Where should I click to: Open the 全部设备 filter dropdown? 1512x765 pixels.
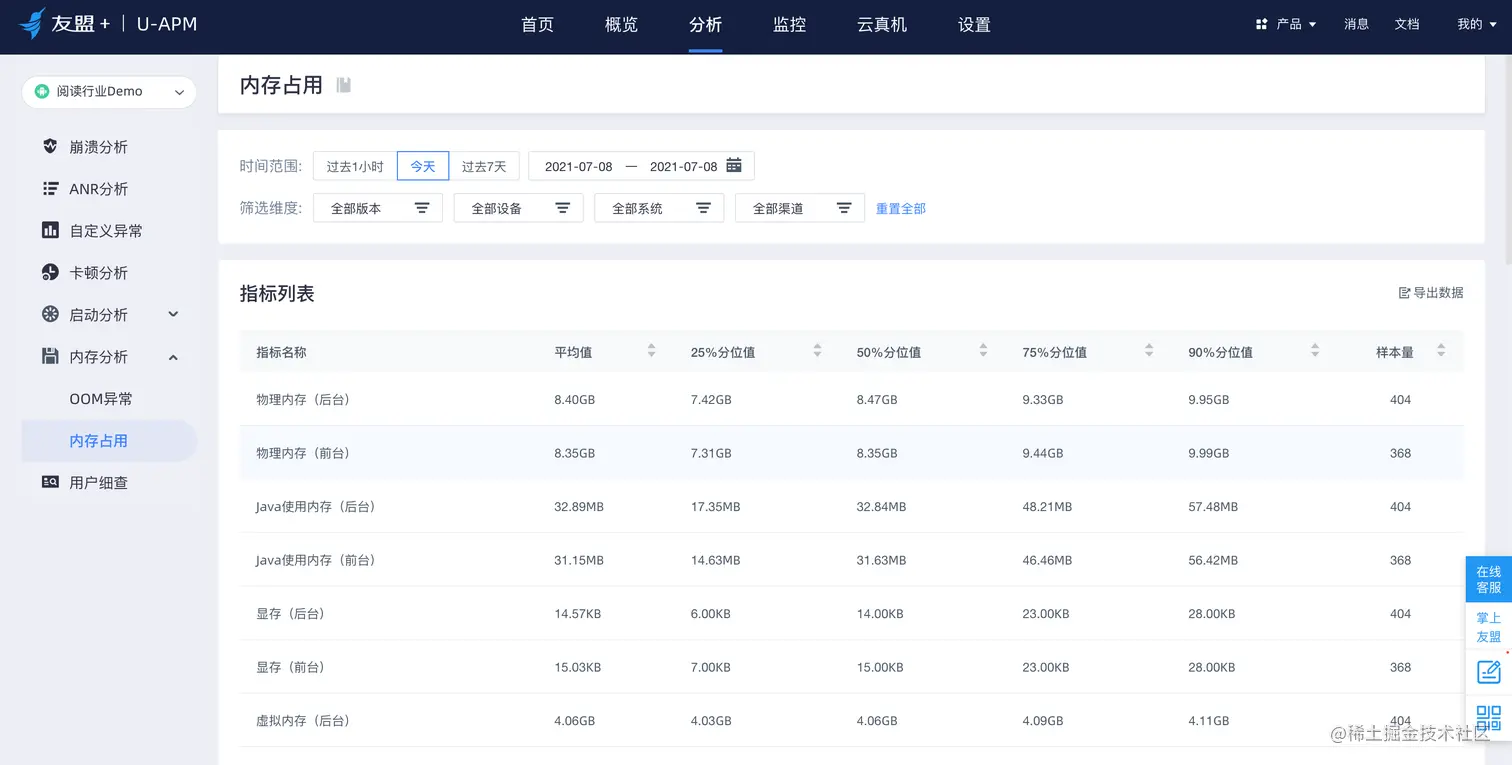pos(519,208)
